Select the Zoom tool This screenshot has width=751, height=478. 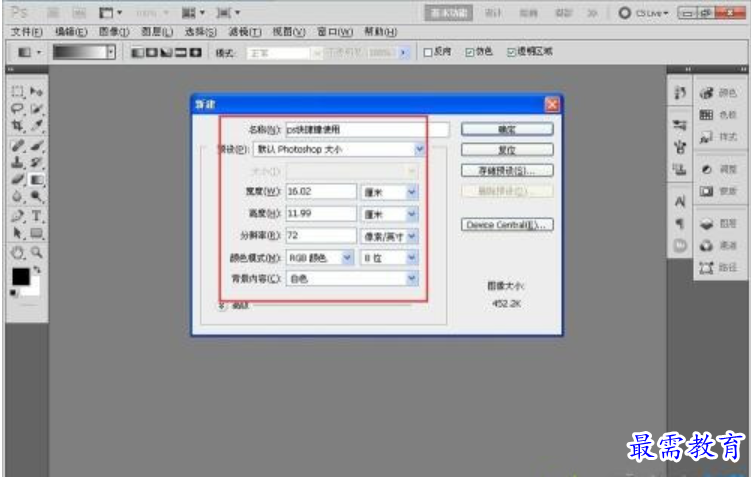(x=36, y=252)
